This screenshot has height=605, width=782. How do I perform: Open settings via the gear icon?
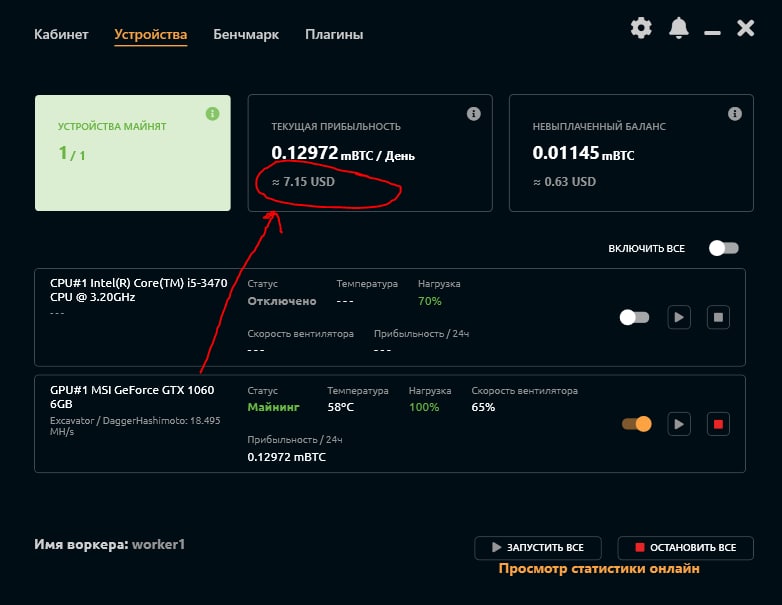point(641,28)
